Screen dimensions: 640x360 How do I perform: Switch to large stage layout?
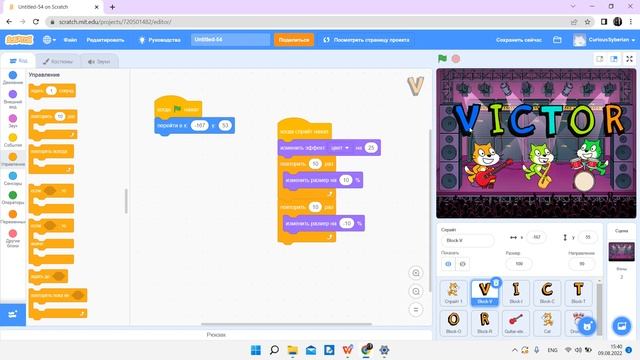tap(614, 59)
